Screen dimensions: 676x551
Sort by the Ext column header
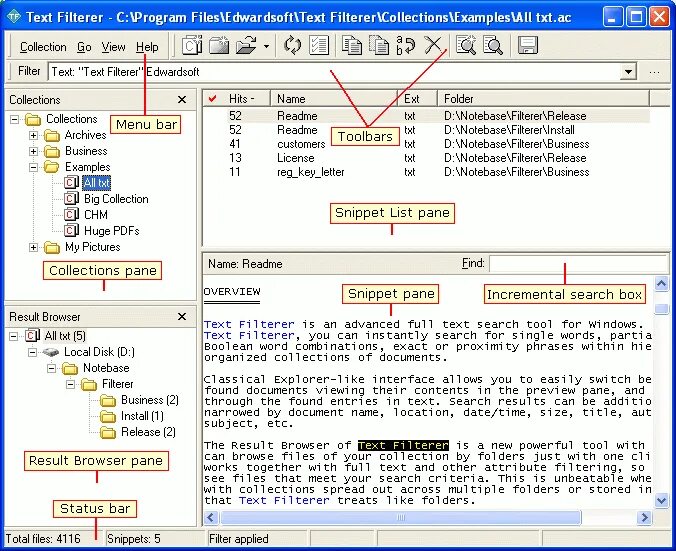417,99
